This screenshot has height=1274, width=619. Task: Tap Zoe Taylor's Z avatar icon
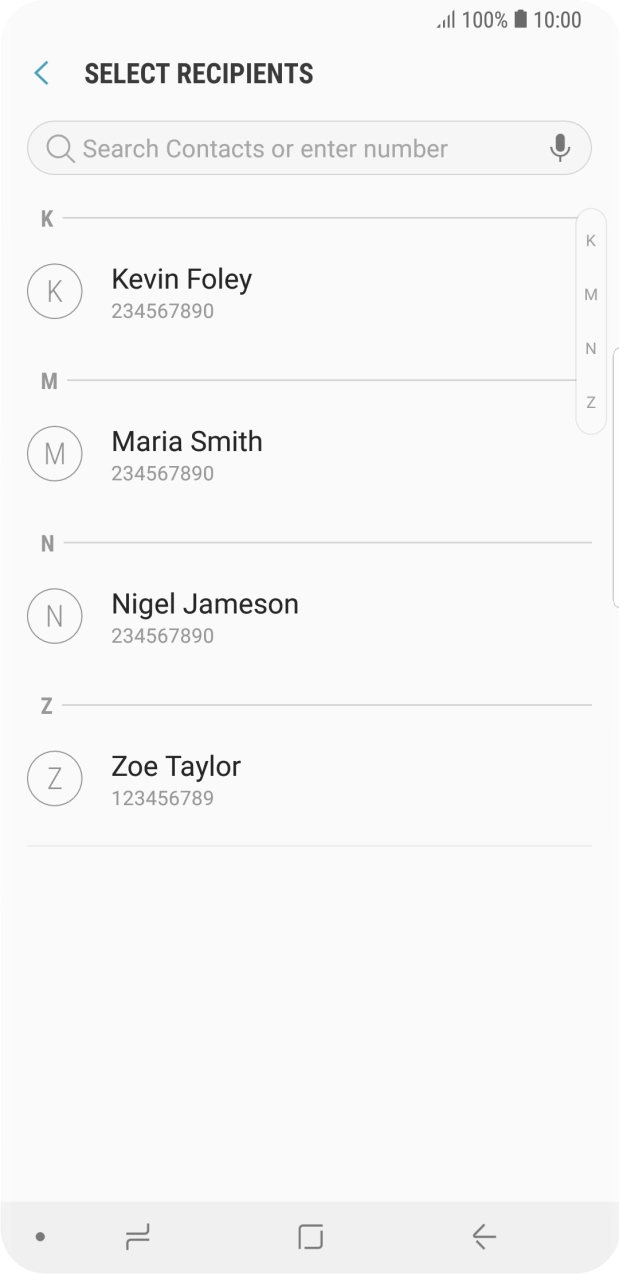click(x=55, y=778)
